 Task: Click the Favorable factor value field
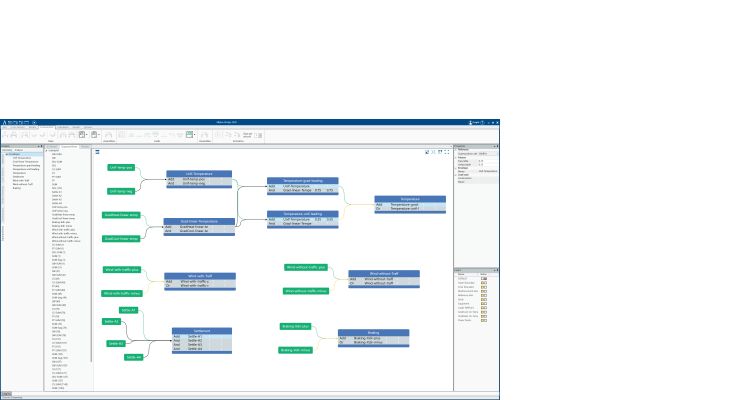pos(488,161)
